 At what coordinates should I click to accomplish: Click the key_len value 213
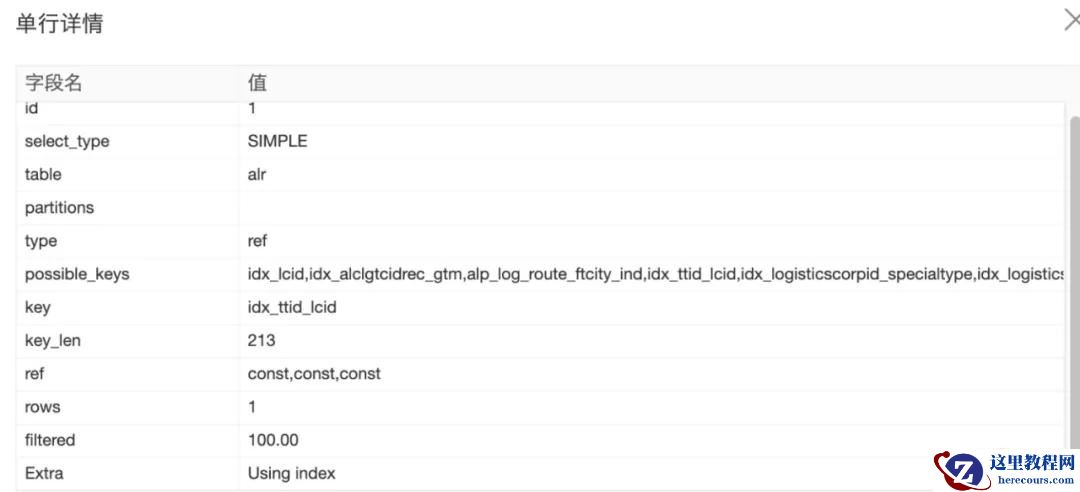click(261, 340)
